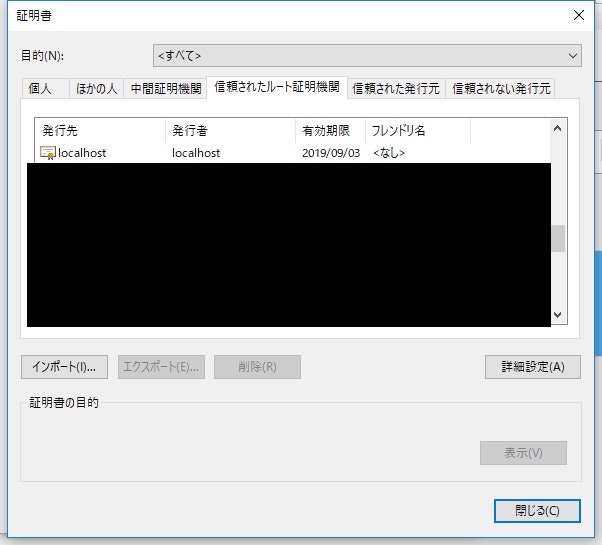The image size is (602, 545).
Task: Switch to the ほかの人 tab
Action: click(x=96, y=89)
